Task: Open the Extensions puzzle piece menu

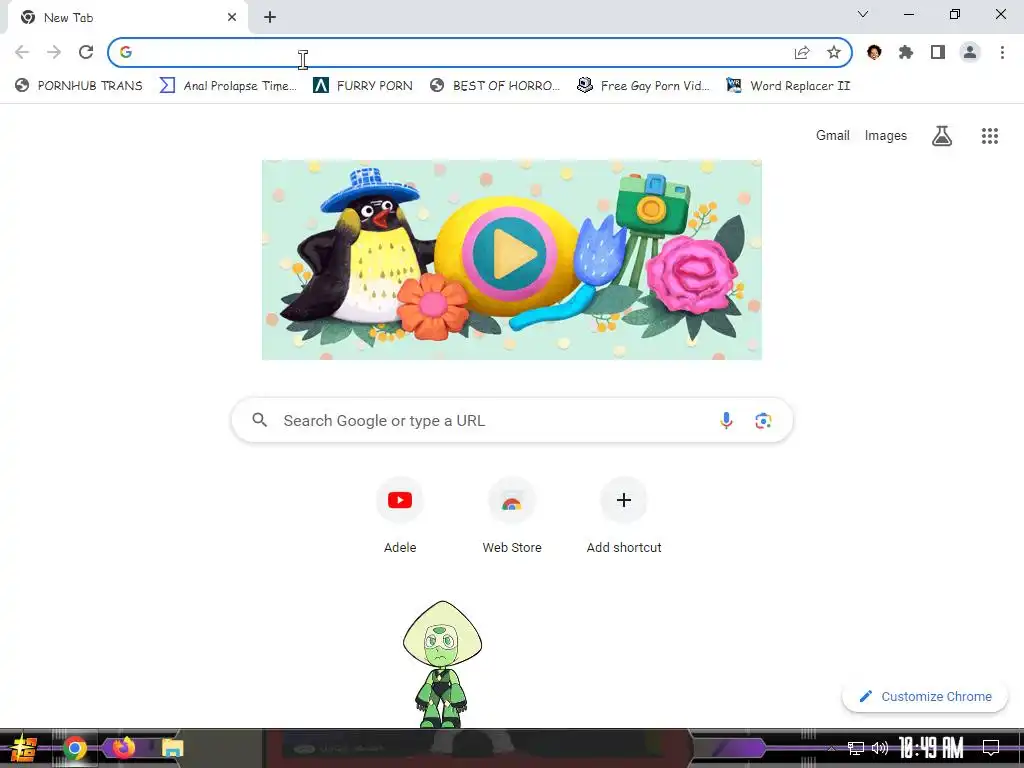Action: pyautogui.click(x=906, y=52)
